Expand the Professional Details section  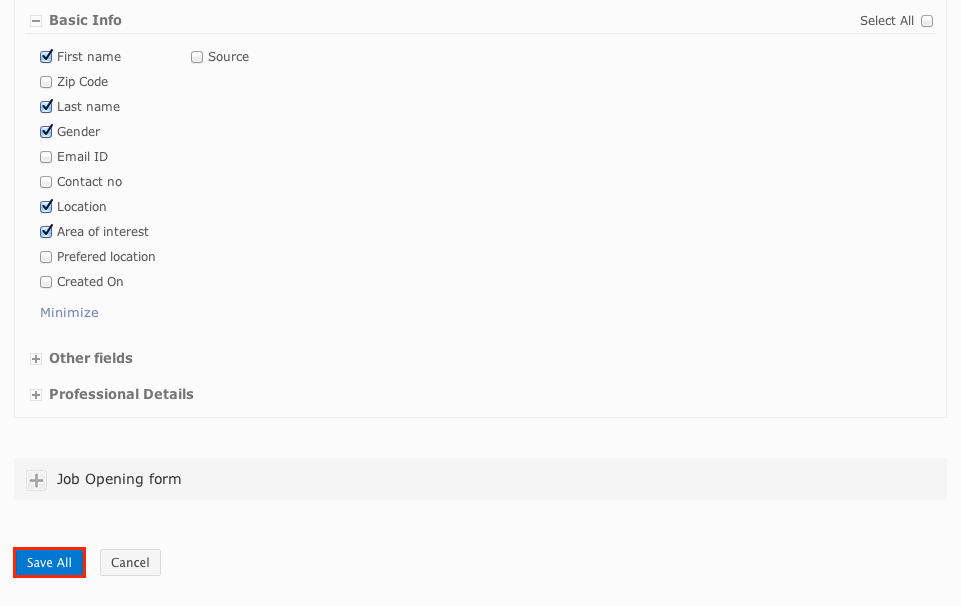pyautogui.click(x=36, y=395)
